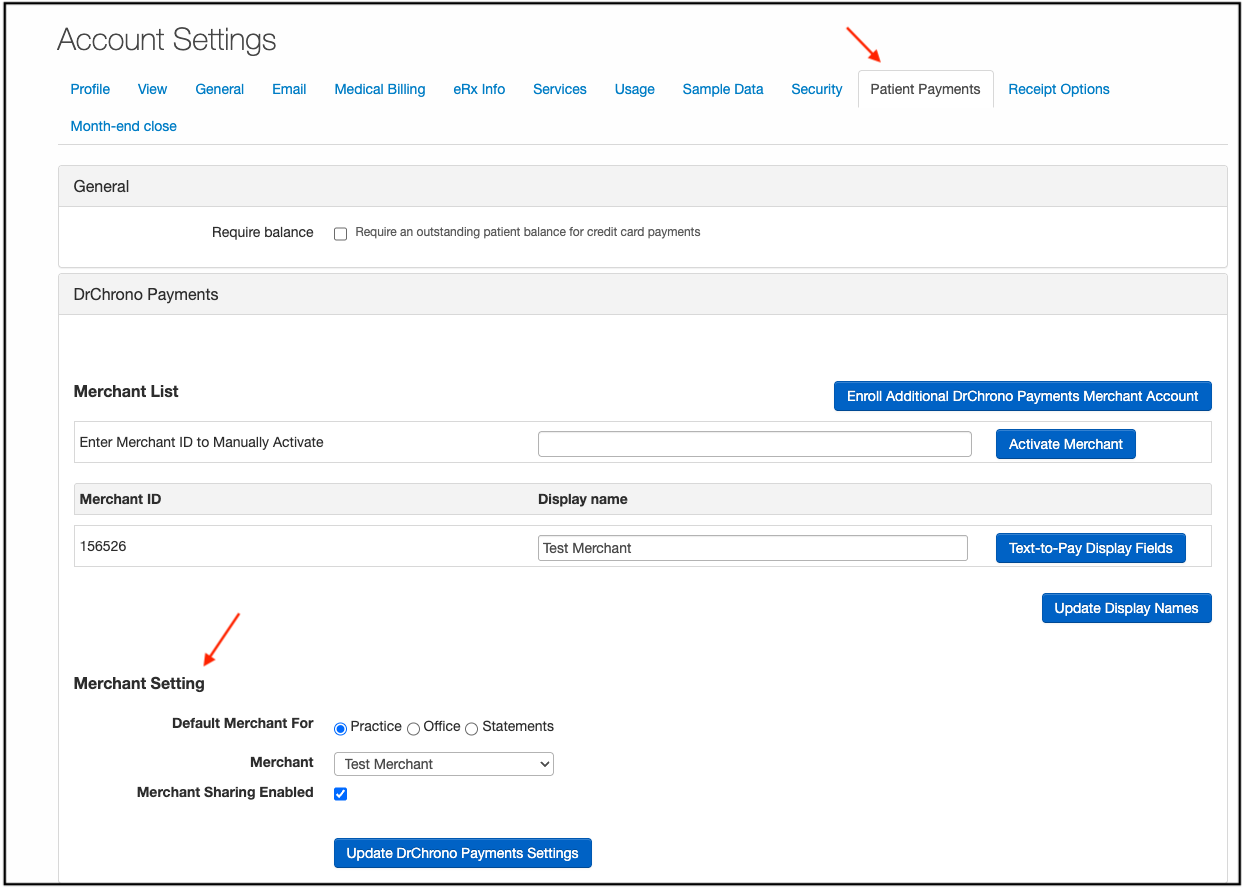
Task: Choose the Office radio option
Action: [x=413, y=728]
